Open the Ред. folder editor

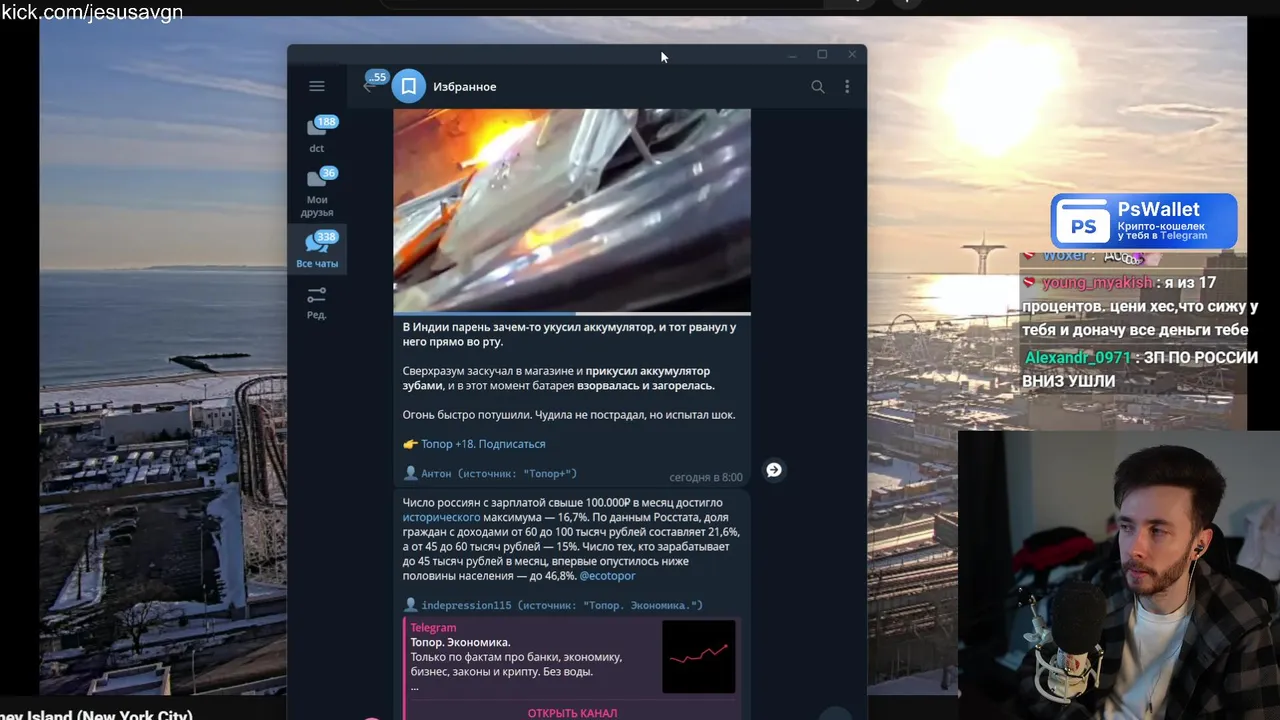pyautogui.click(x=317, y=303)
